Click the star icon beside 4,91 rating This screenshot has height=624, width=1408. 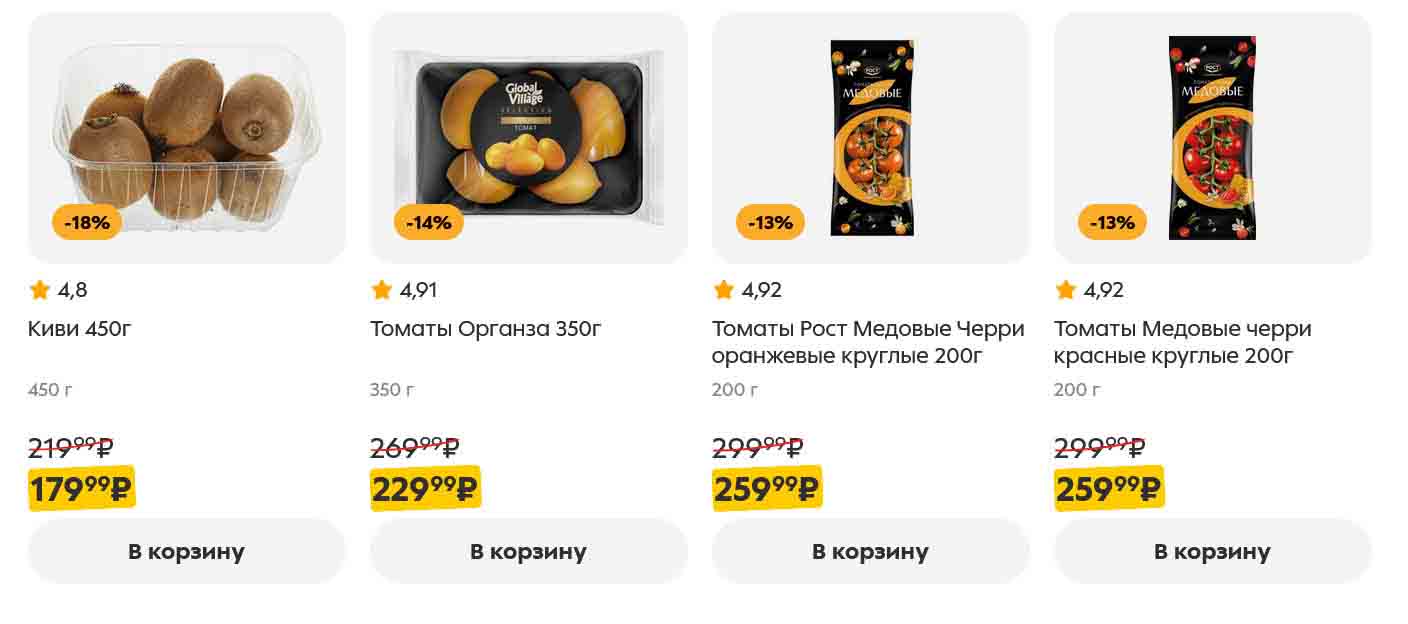(381, 290)
